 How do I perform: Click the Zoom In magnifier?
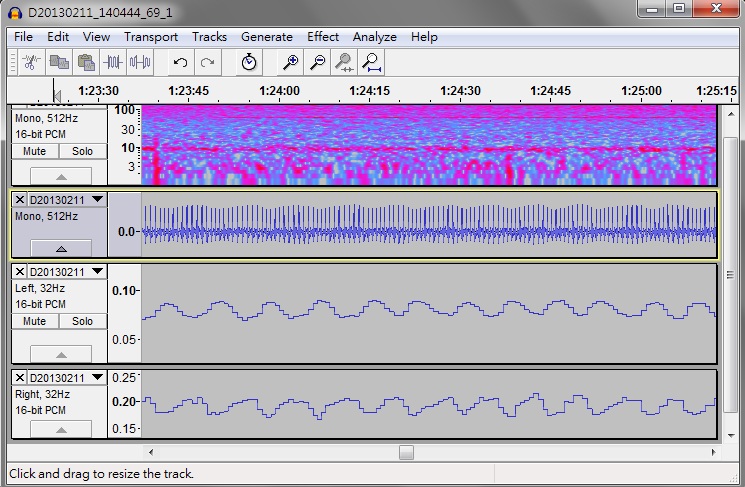click(x=290, y=62)
